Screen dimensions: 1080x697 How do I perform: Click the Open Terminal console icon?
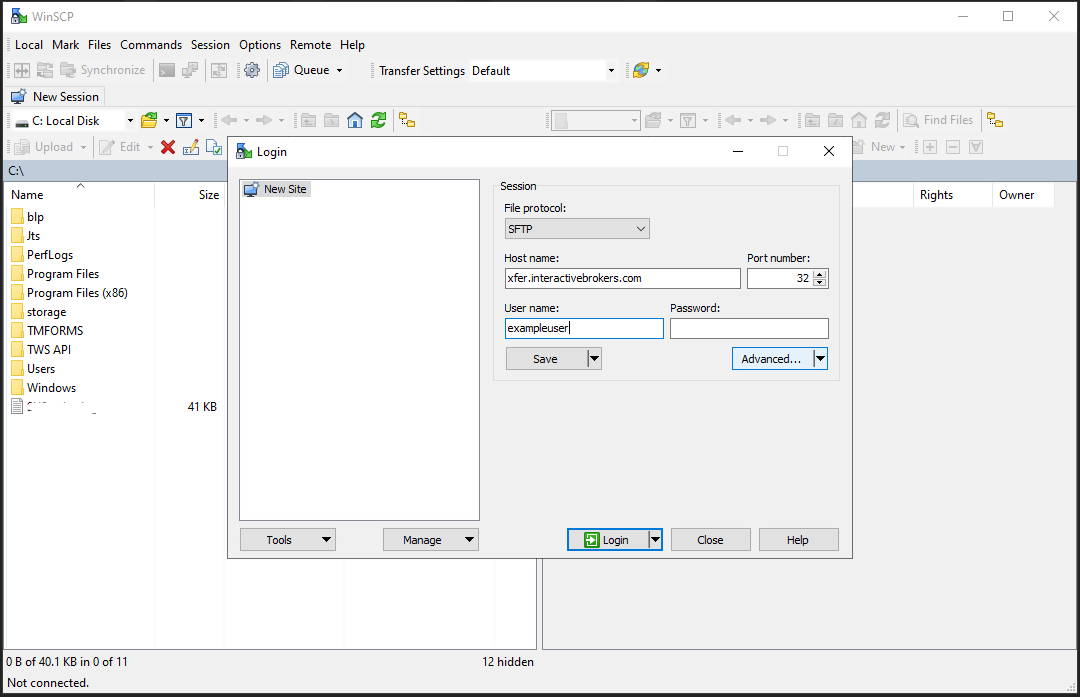tap(167, 70)
